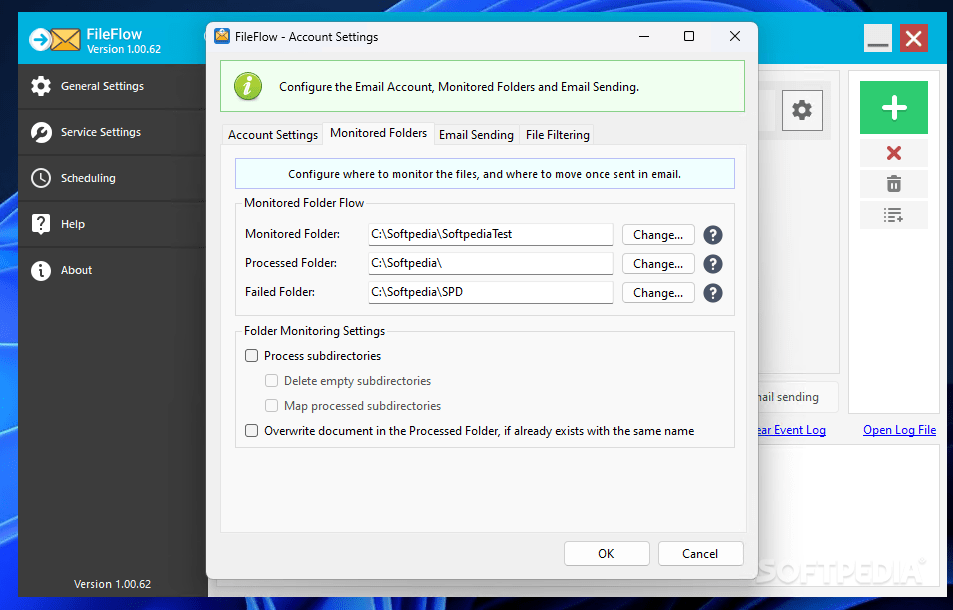Click the dialog title bar FileFlow icon
953x610 pixels.
tap(222, 36)
